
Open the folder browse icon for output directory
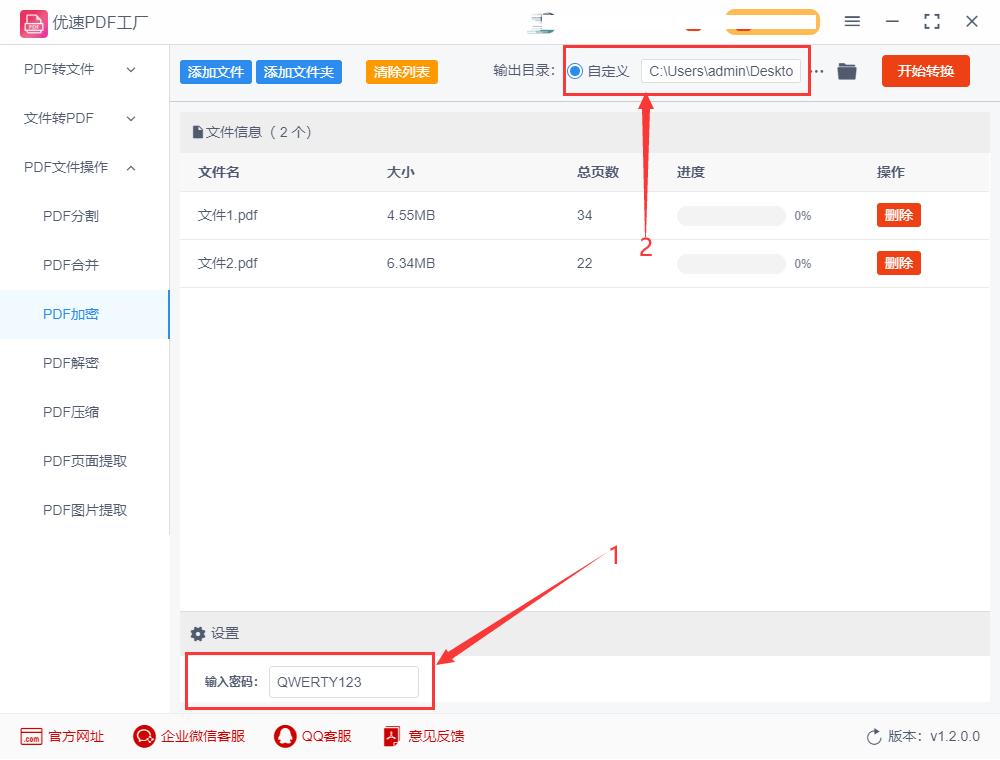[x=846, y=71]
